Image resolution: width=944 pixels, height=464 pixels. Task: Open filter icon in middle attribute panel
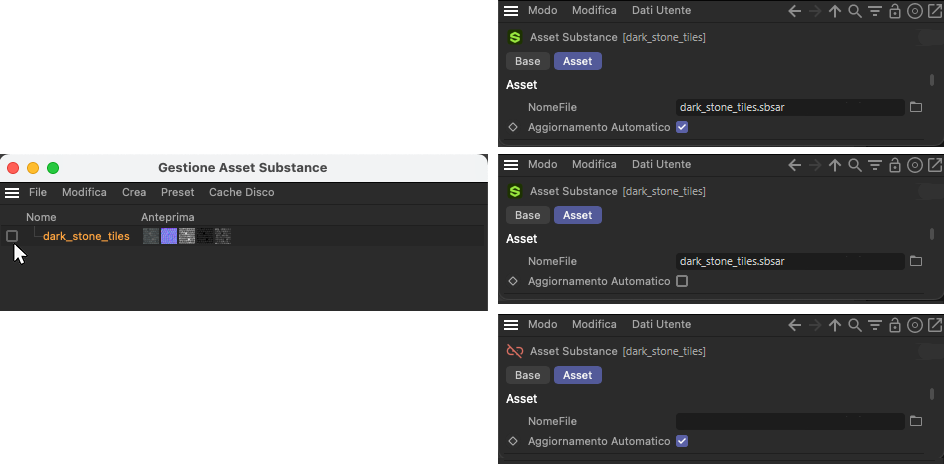[875, 165]
